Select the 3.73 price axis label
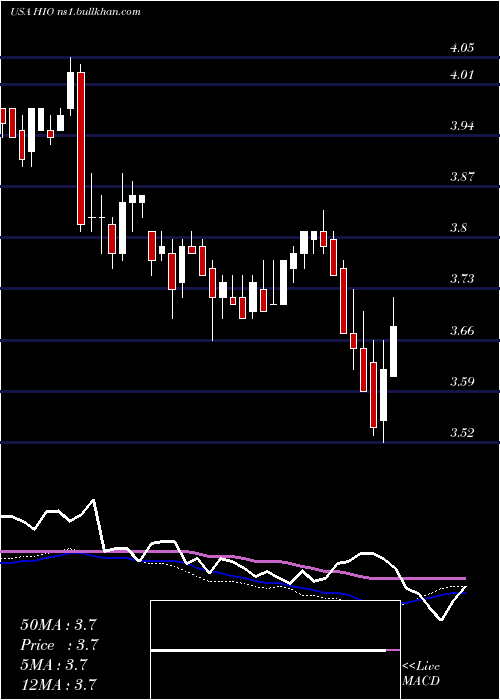 [462, 279]
